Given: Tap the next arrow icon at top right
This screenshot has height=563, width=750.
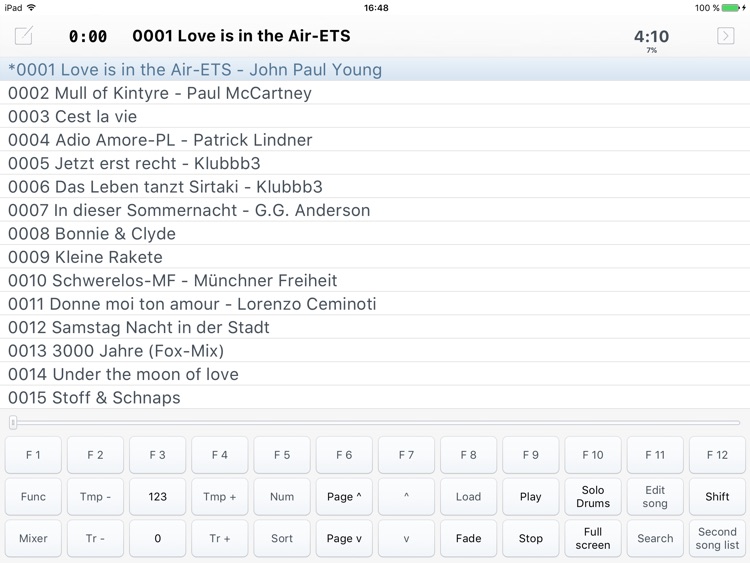Looking at the screenshot, I should (x=726, y=36).
